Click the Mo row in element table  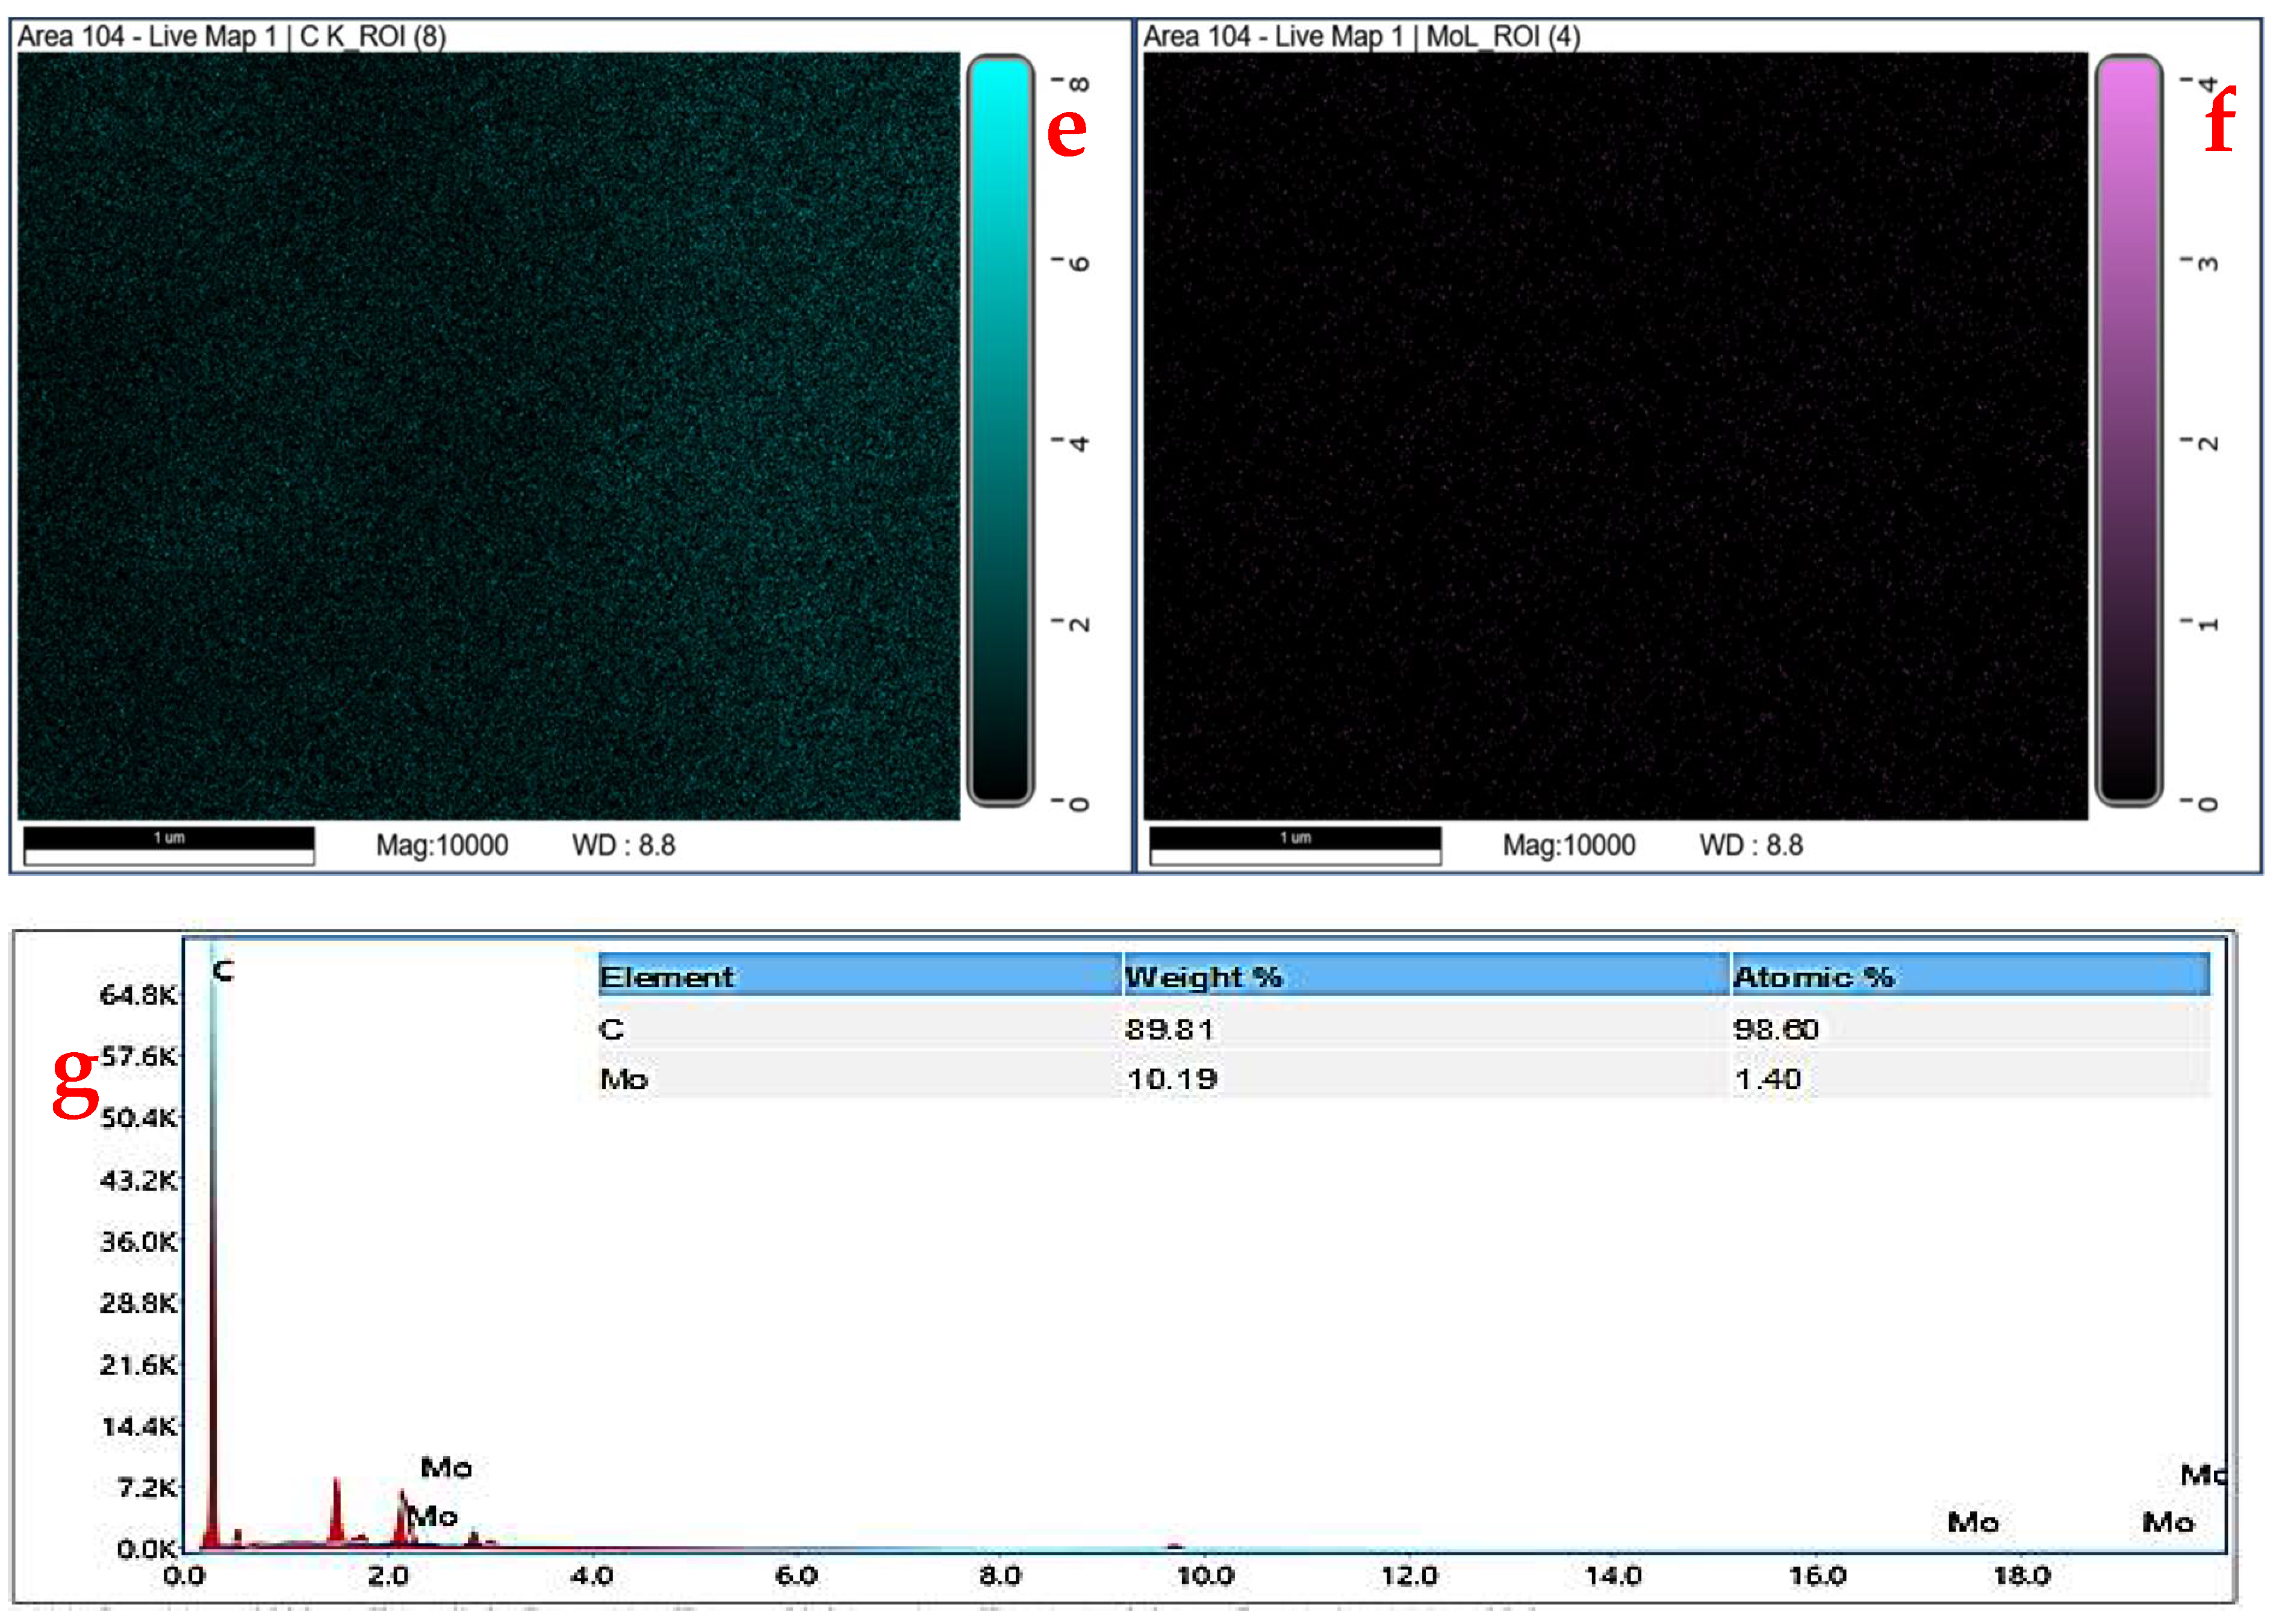click(624, 1079)
